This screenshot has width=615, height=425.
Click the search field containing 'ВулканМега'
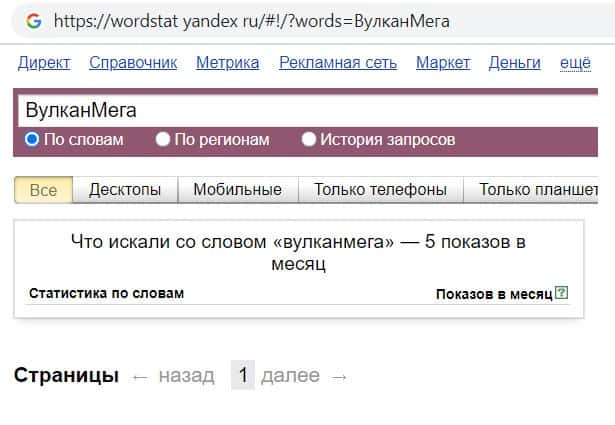[300, 110]
